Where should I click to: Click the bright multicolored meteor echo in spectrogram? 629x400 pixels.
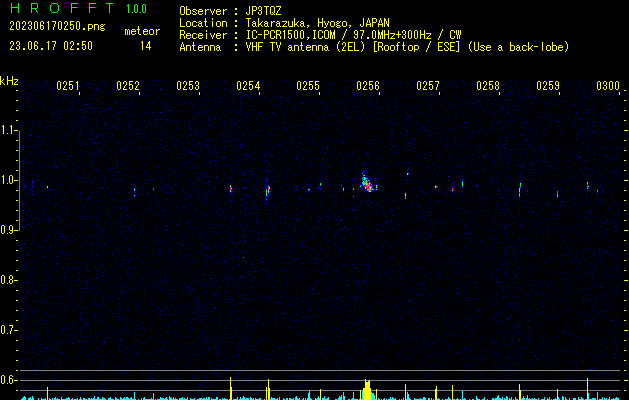pos(367,182)
